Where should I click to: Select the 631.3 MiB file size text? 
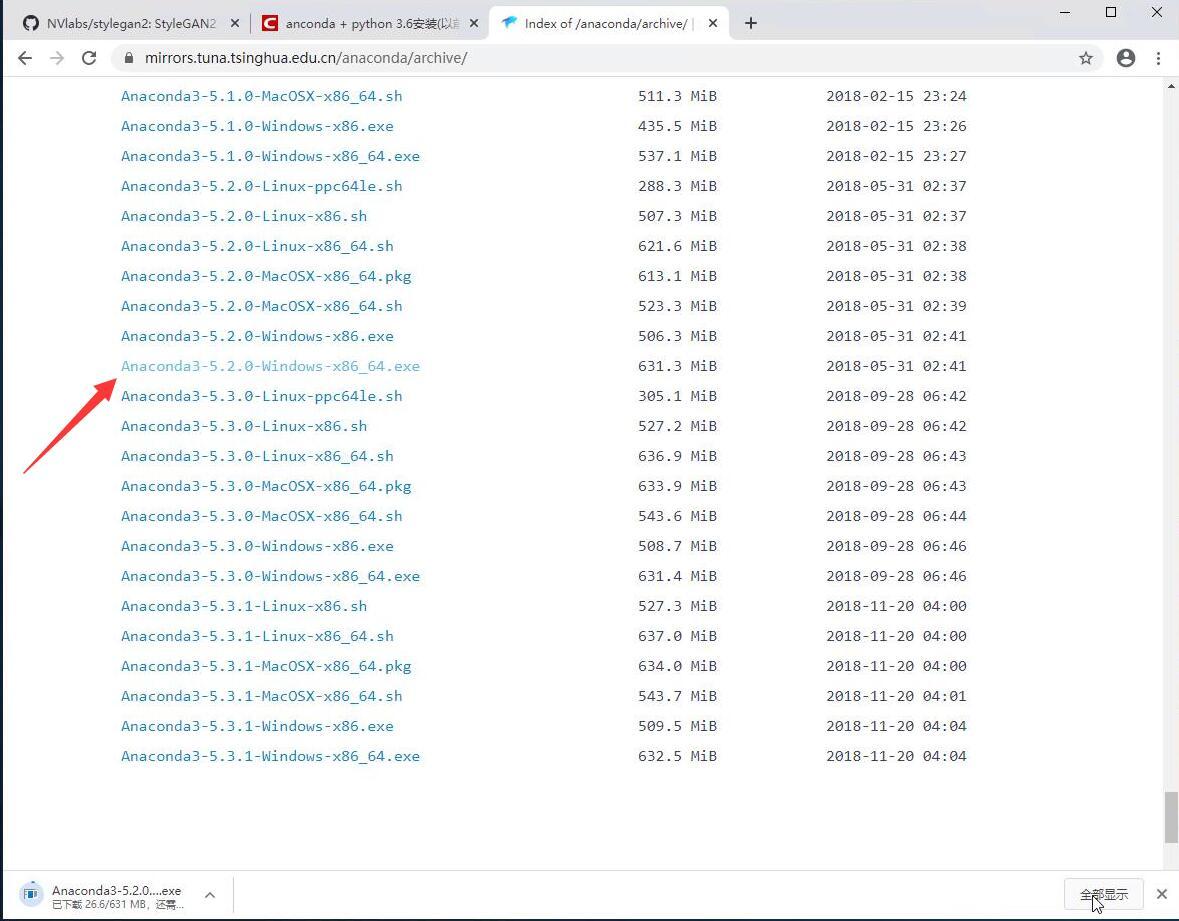[677, 366]
